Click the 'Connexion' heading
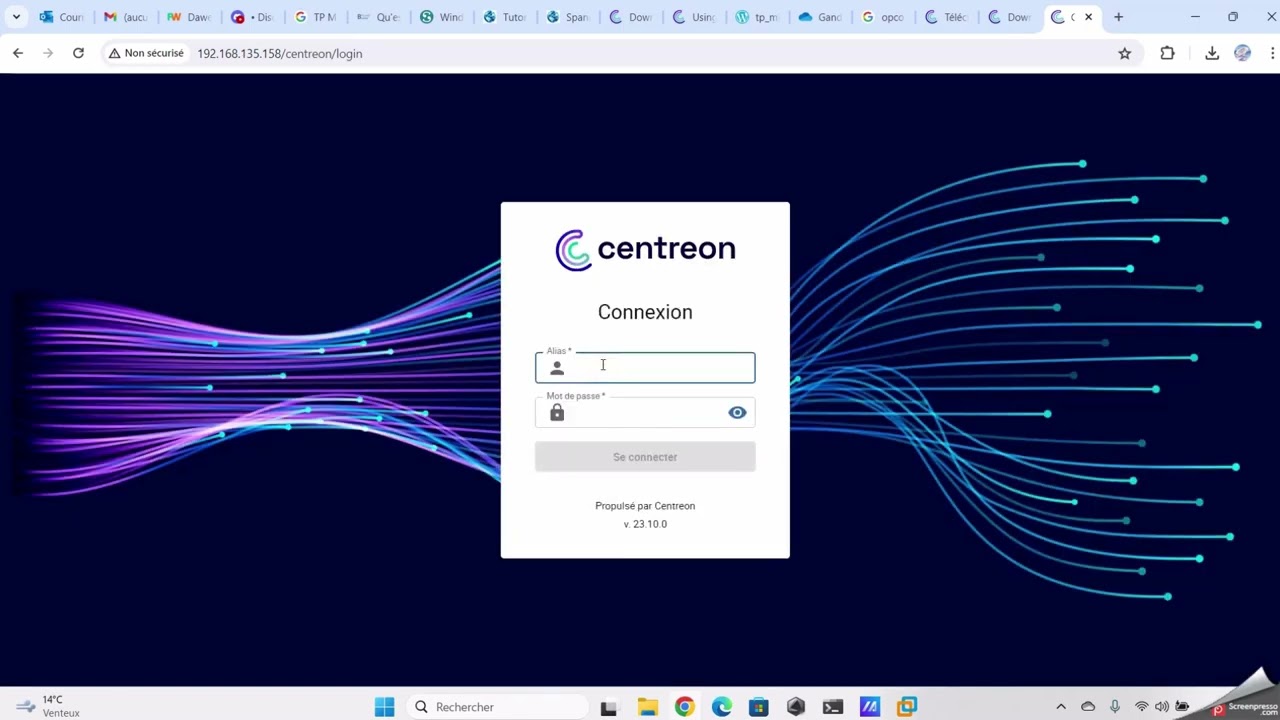The height and width of the screenshot is (720, 1280). click(645, 312)
